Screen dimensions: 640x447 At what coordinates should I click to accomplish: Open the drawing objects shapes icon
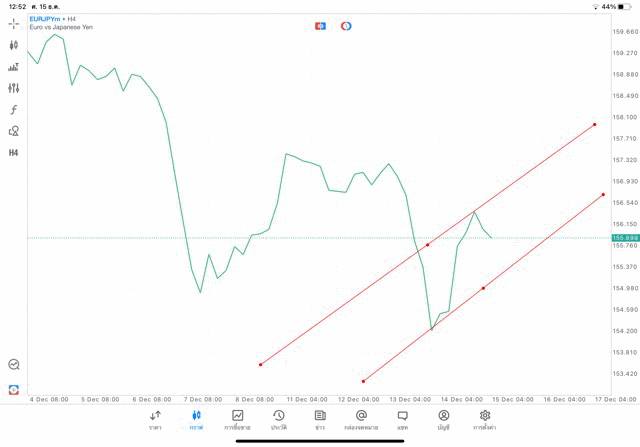coord(14,131)
